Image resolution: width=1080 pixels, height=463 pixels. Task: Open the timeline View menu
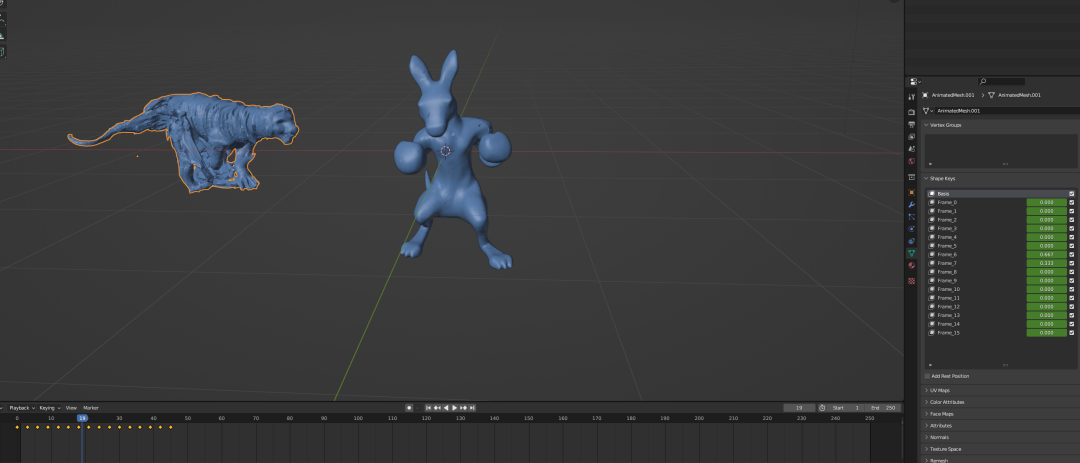(71, 408)
